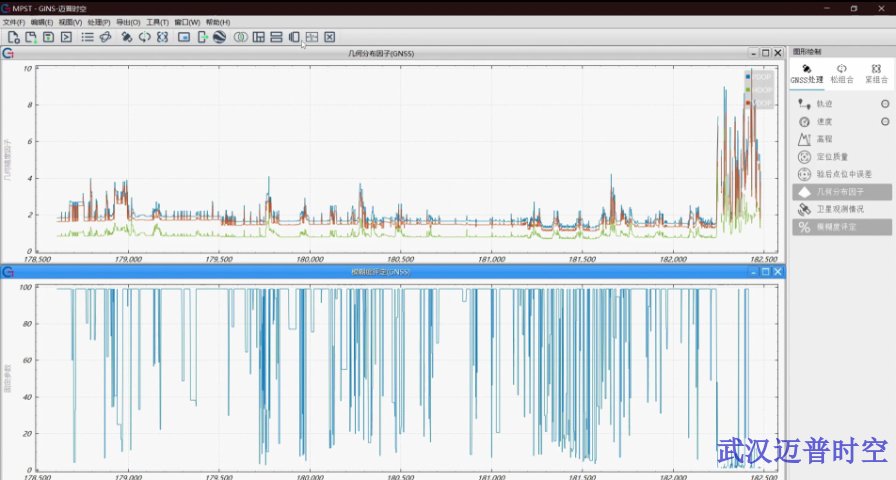This screenshot has width=896, height=480.
Task: Click the tile windows horizontally toolbar icon
Action: point(276,37)
